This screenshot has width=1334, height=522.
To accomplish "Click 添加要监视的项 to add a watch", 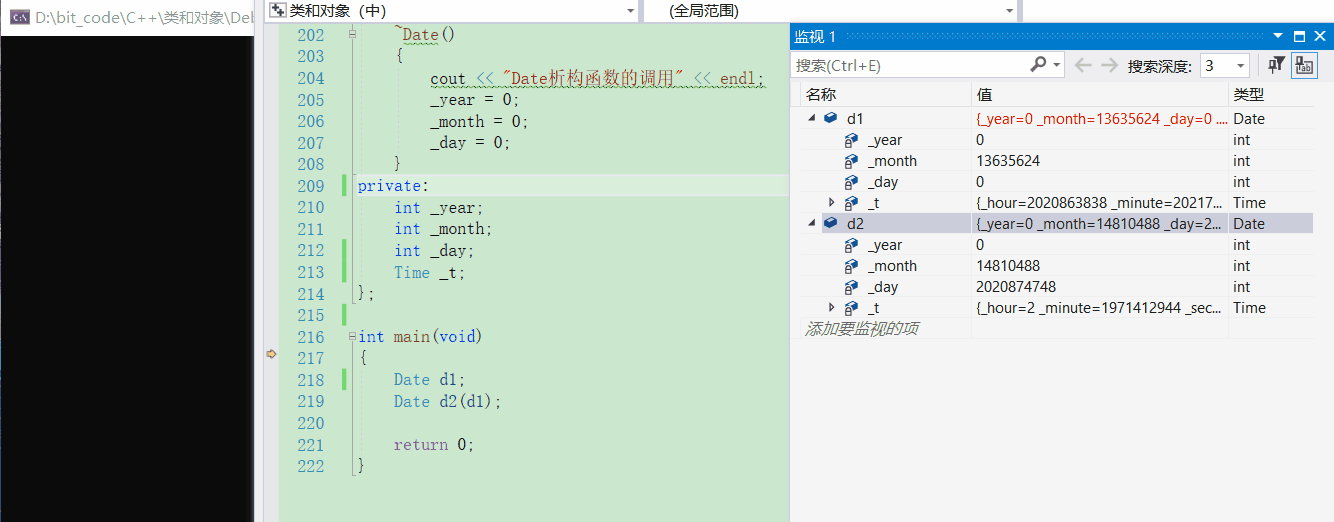I will (862, 328).
